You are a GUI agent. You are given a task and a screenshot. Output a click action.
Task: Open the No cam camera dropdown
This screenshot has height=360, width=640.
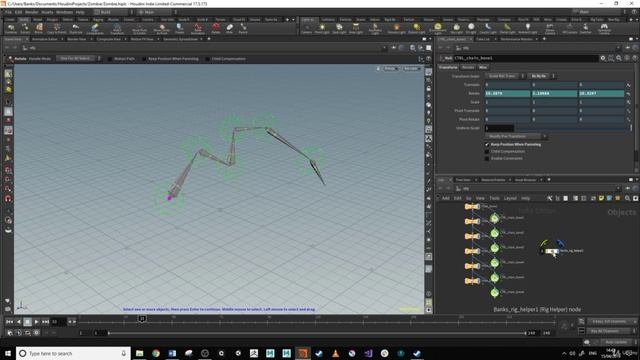(x=411, y=69)
